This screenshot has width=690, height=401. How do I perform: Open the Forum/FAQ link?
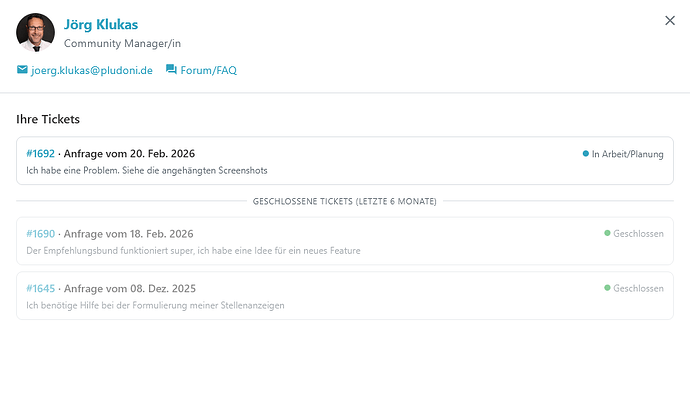pyautogui.click(x=208, y=70)
